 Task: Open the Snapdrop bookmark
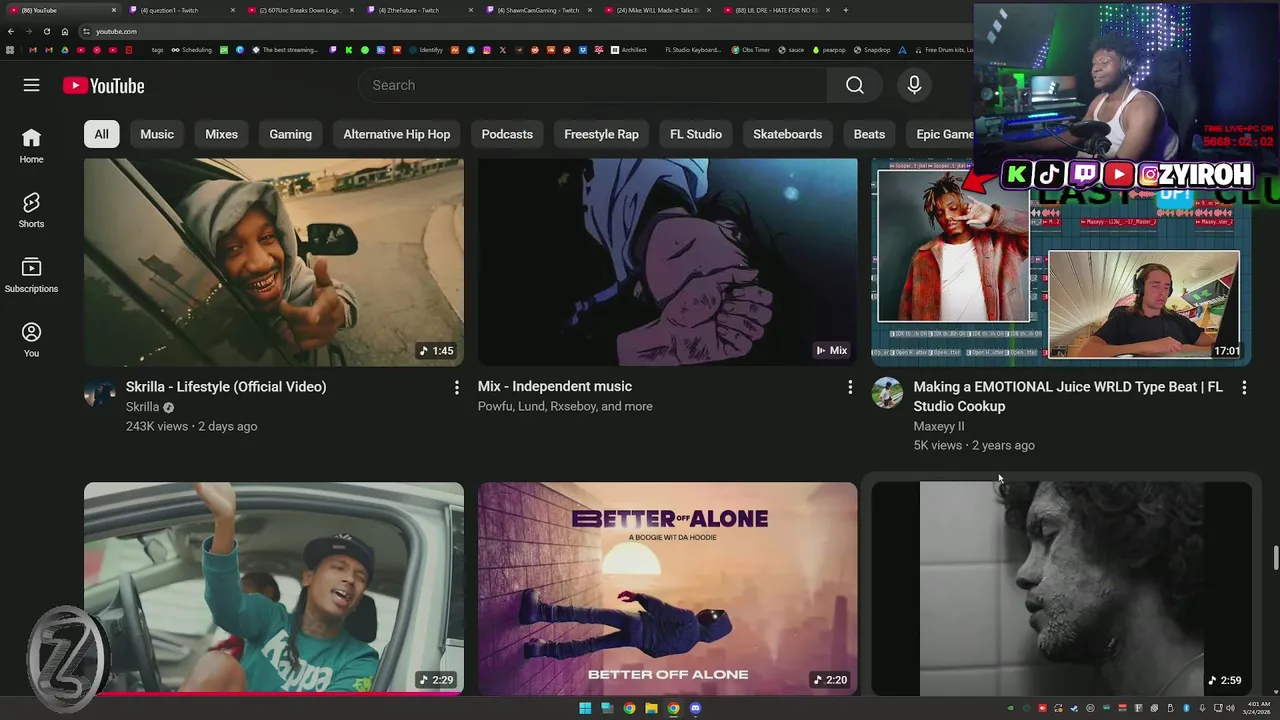click(871, 50)
